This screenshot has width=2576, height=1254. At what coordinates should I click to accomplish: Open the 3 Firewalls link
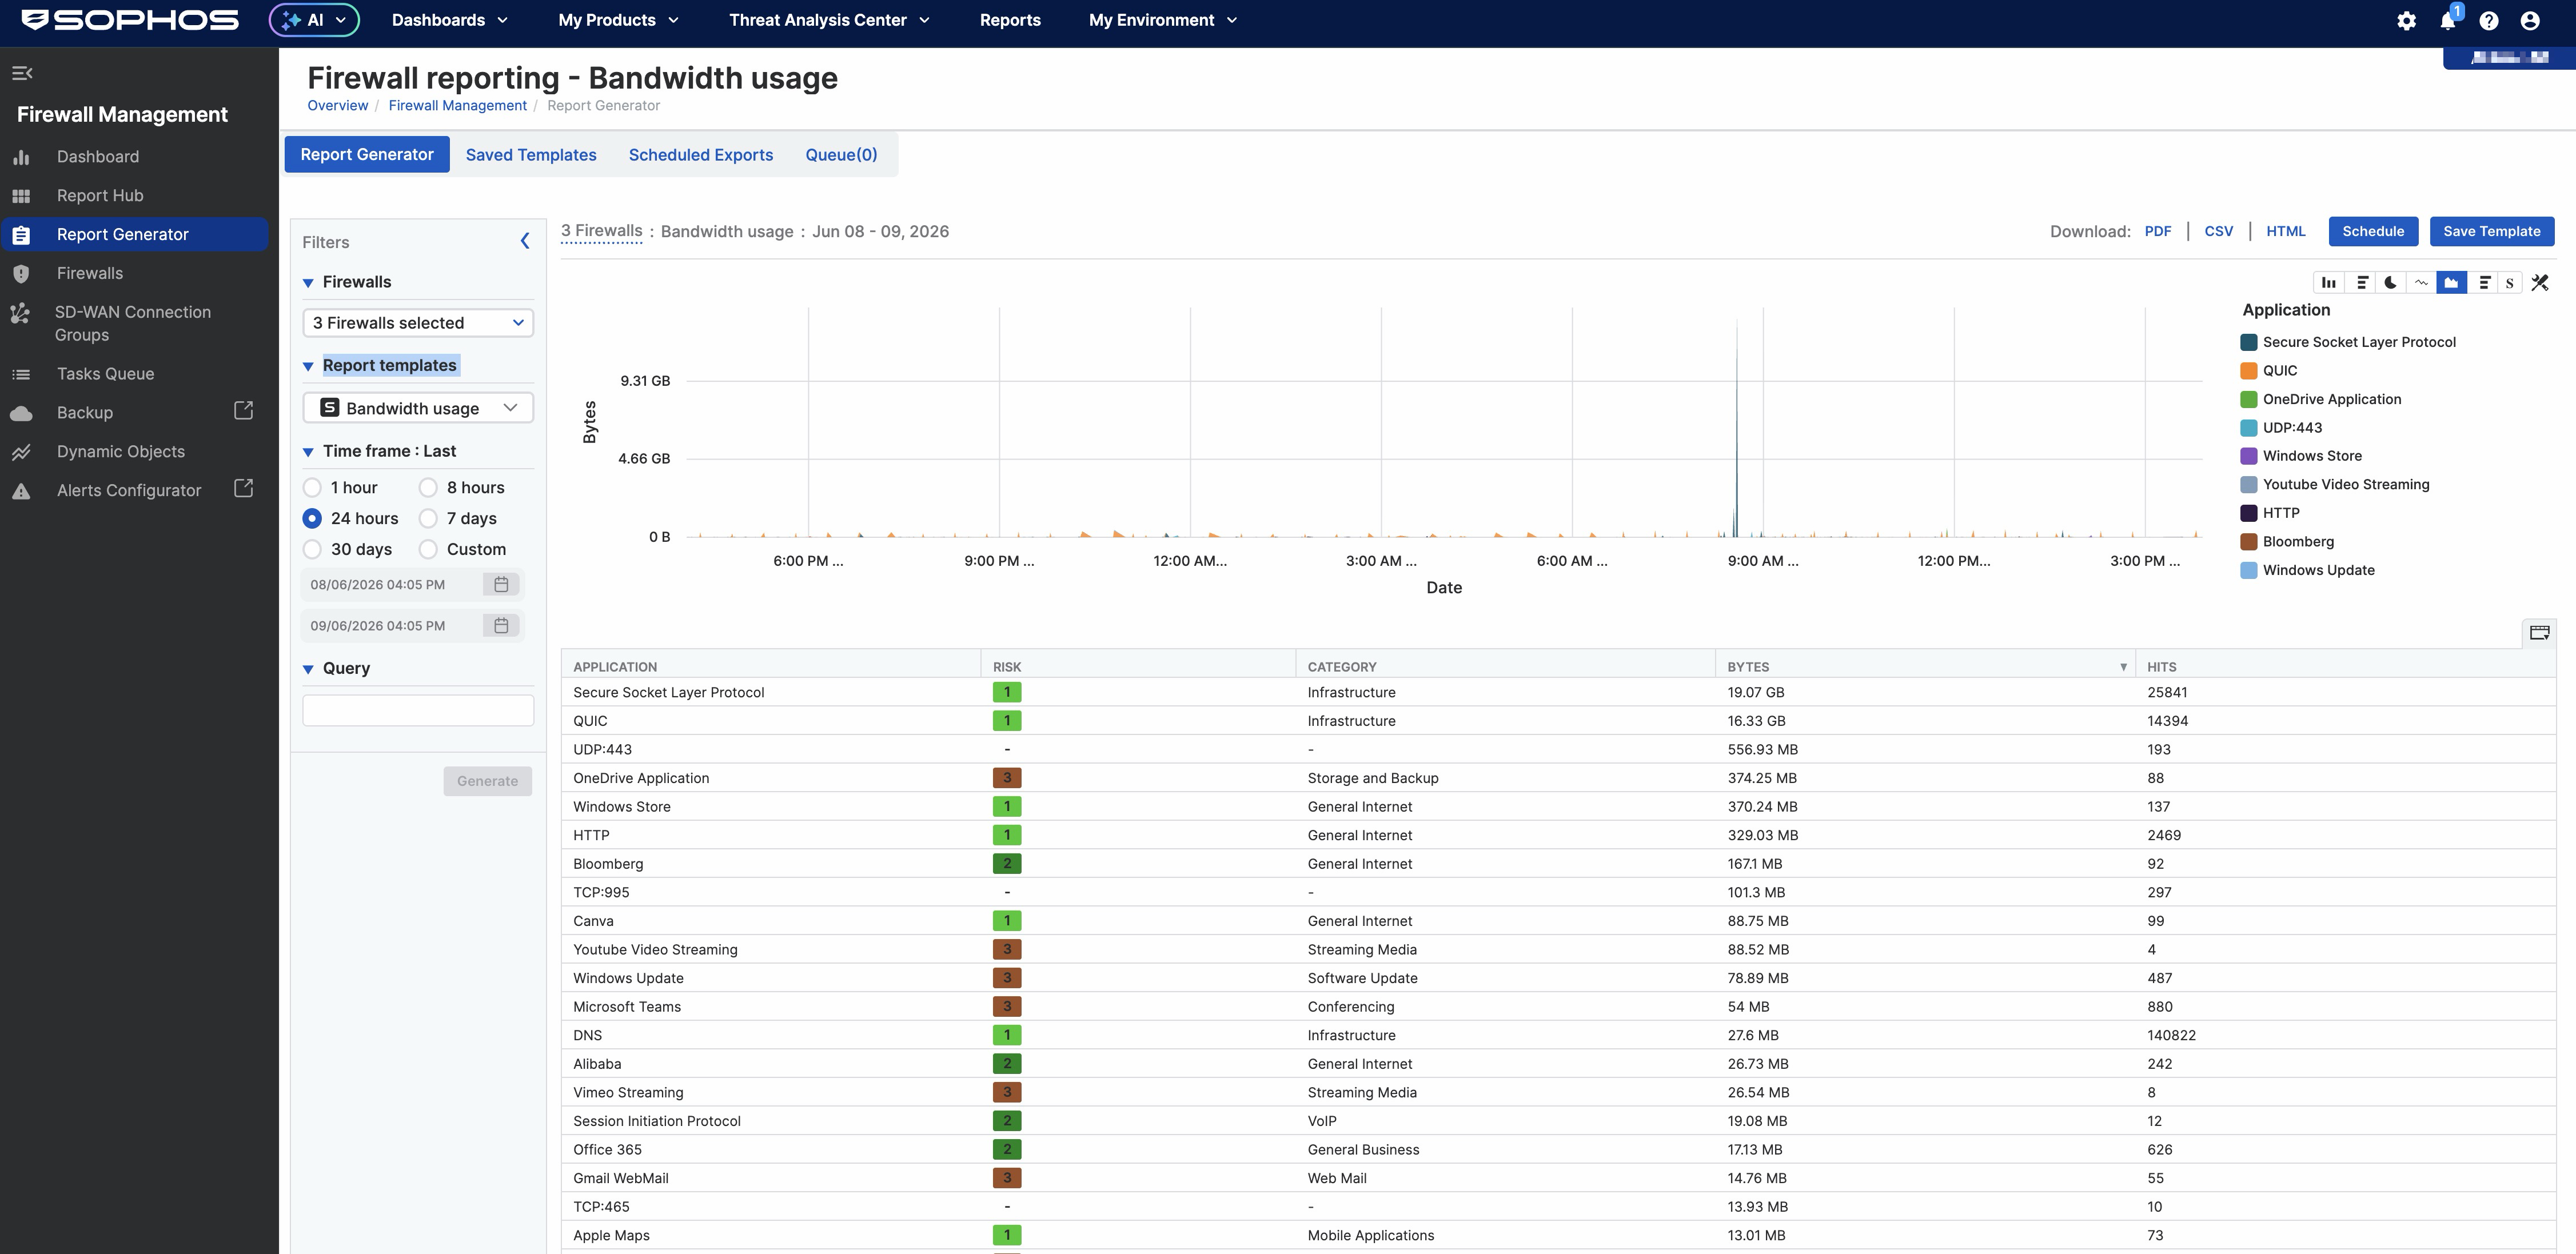601,231
